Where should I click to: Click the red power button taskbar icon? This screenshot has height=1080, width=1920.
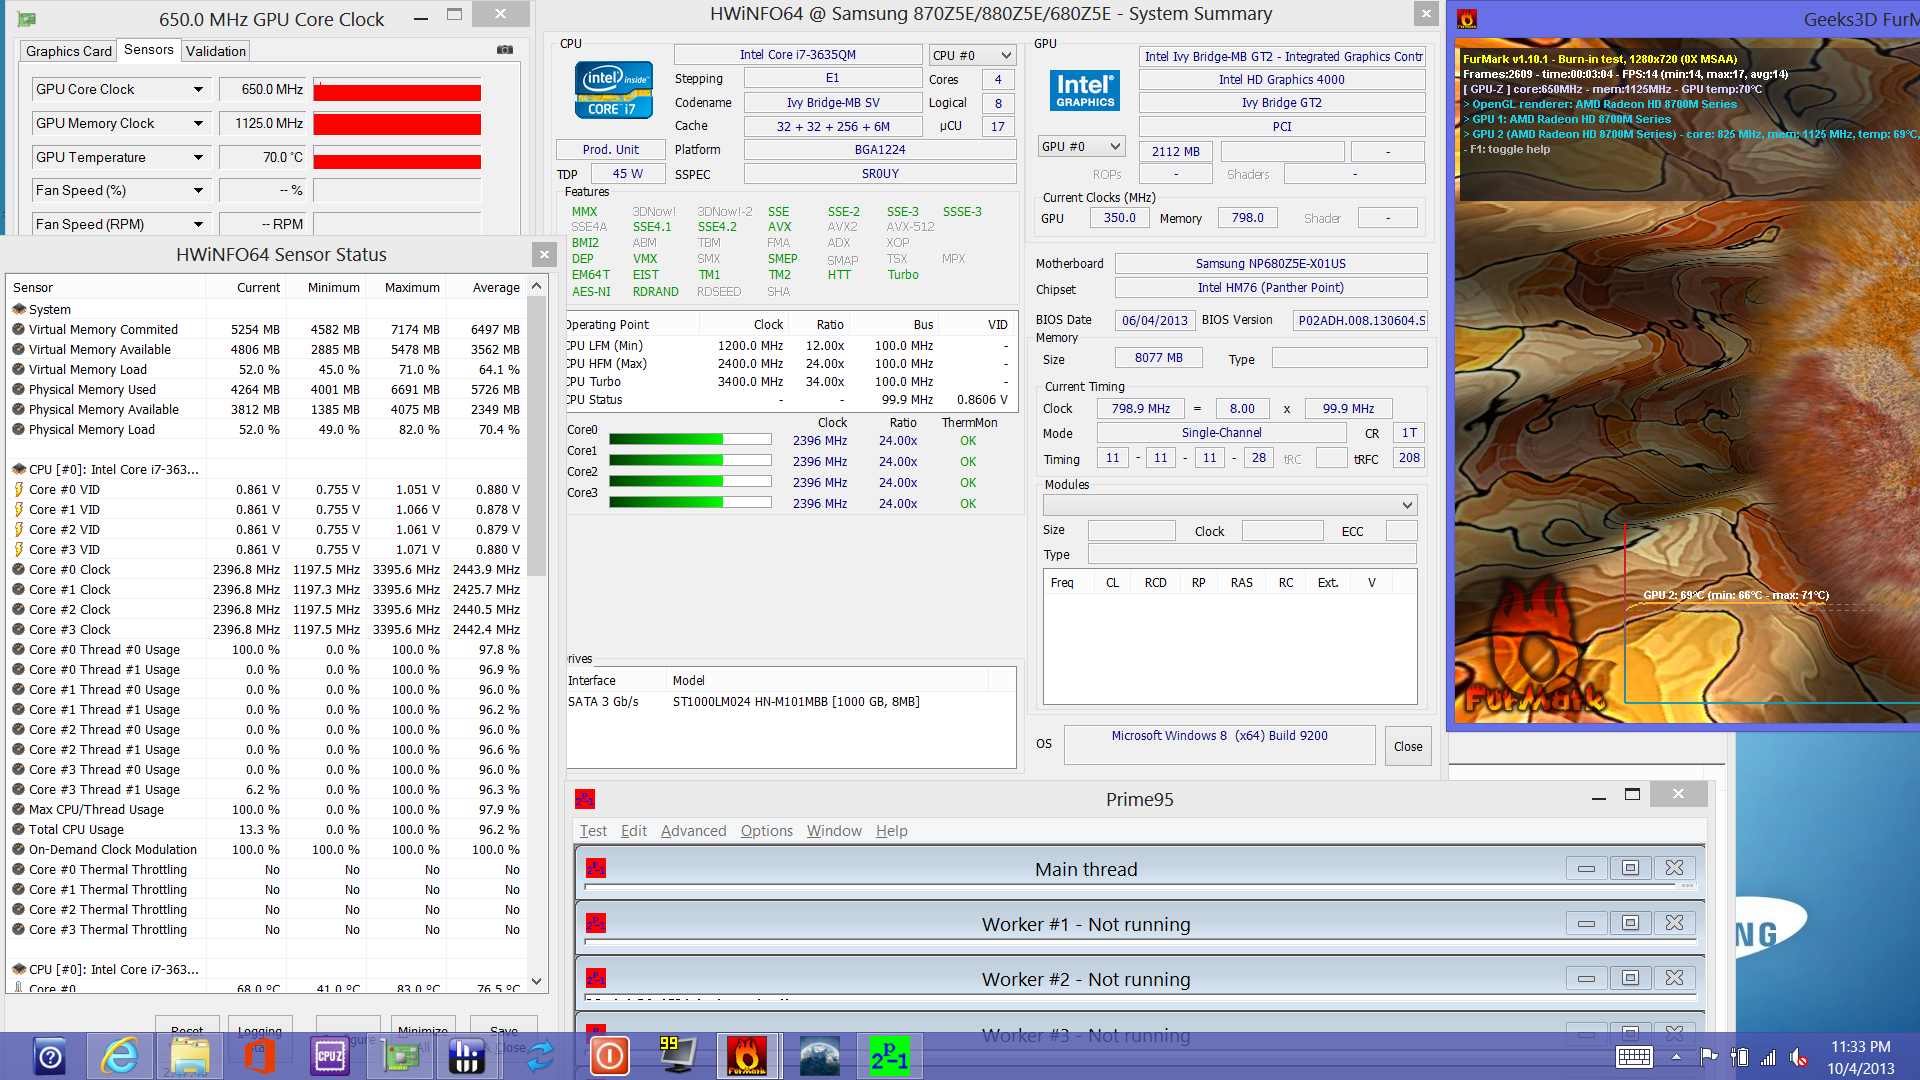[609, 1057]
